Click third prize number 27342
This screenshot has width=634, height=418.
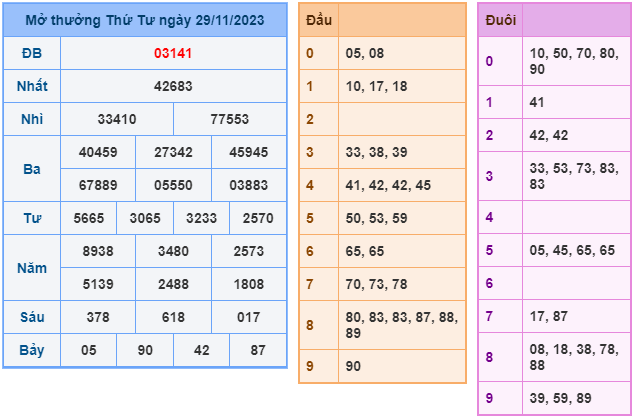tap(173, 152)
